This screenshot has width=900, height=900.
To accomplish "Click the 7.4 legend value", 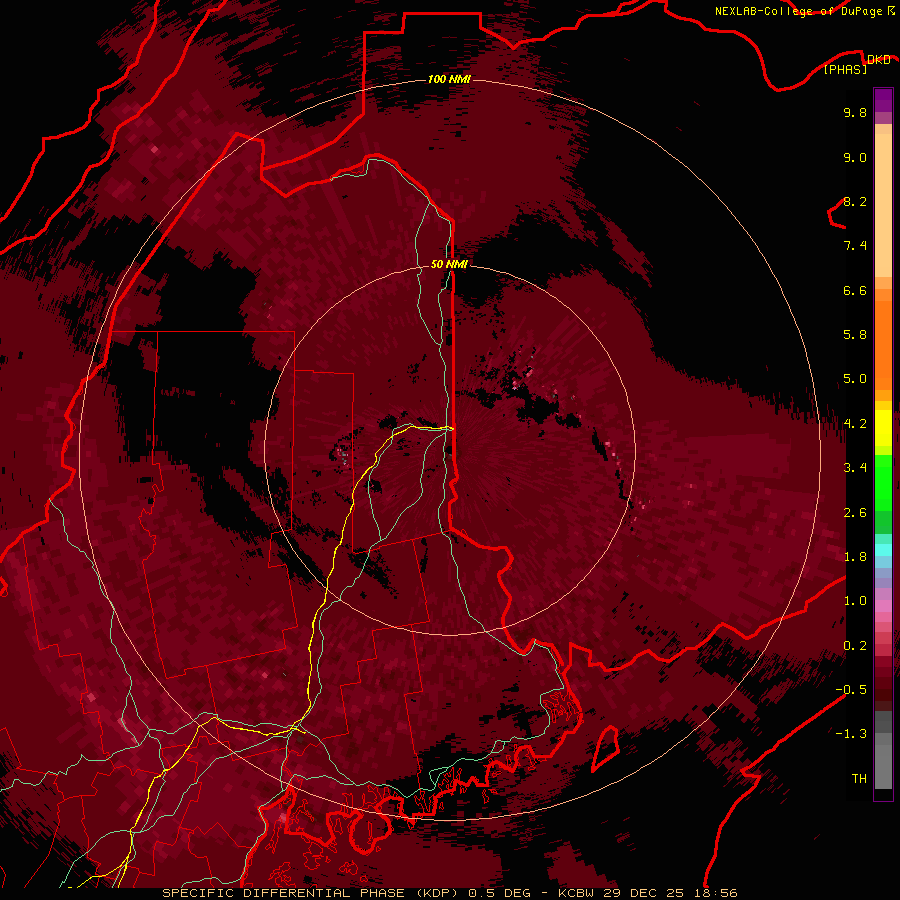I will (855, 246).
